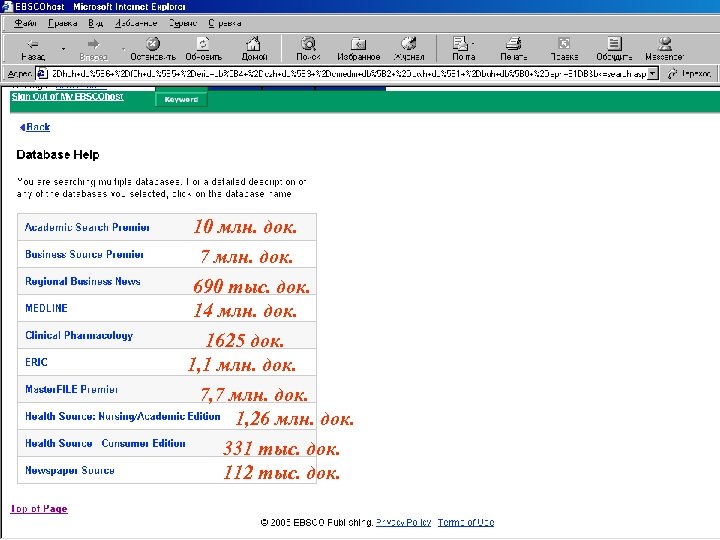Expand the address bar dropdown list
The width and height of the screenshot is (720, 540).
tap(652, 73)
